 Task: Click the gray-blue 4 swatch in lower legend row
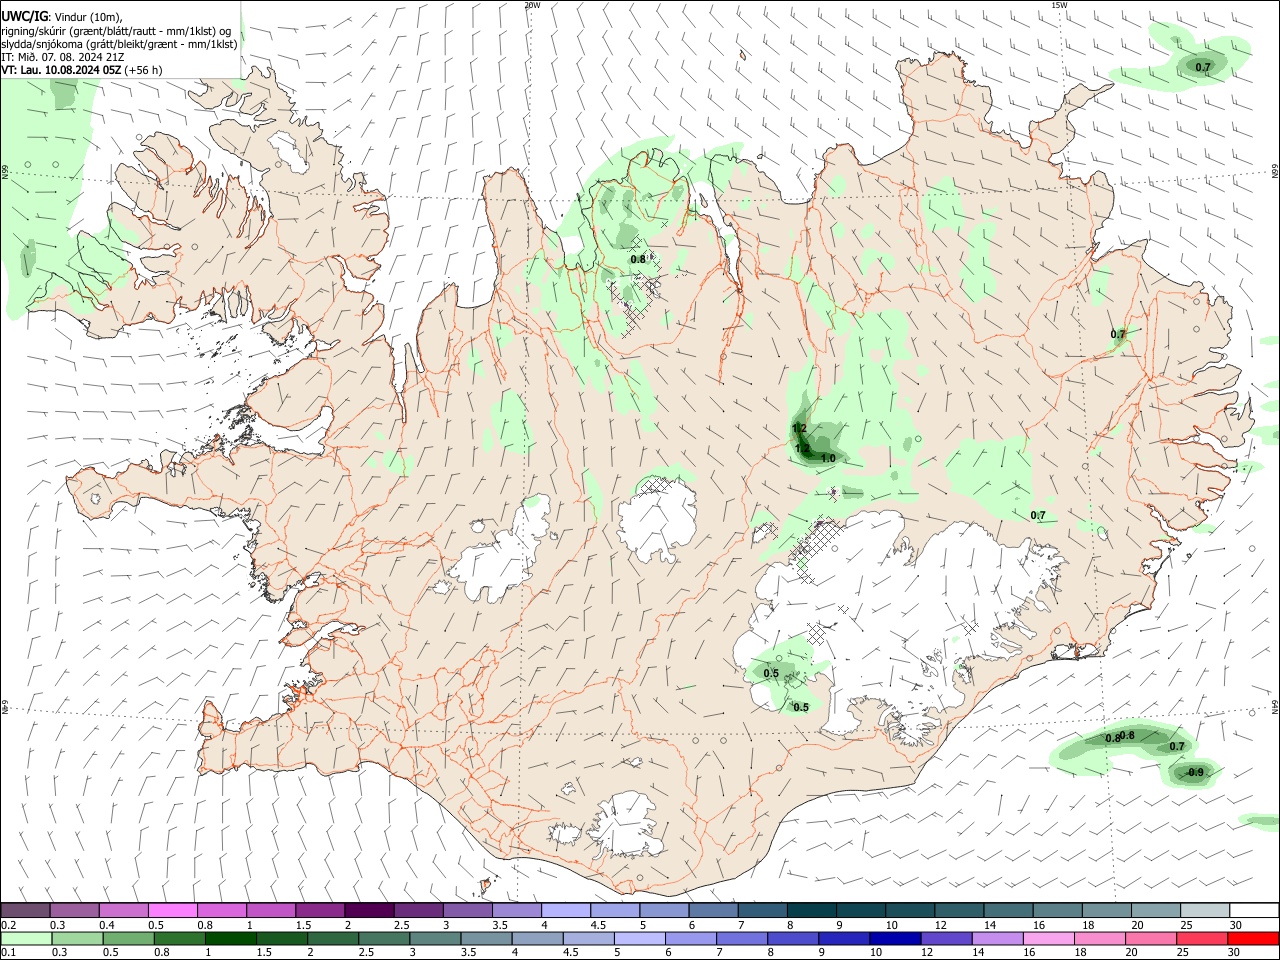(536, 939)
